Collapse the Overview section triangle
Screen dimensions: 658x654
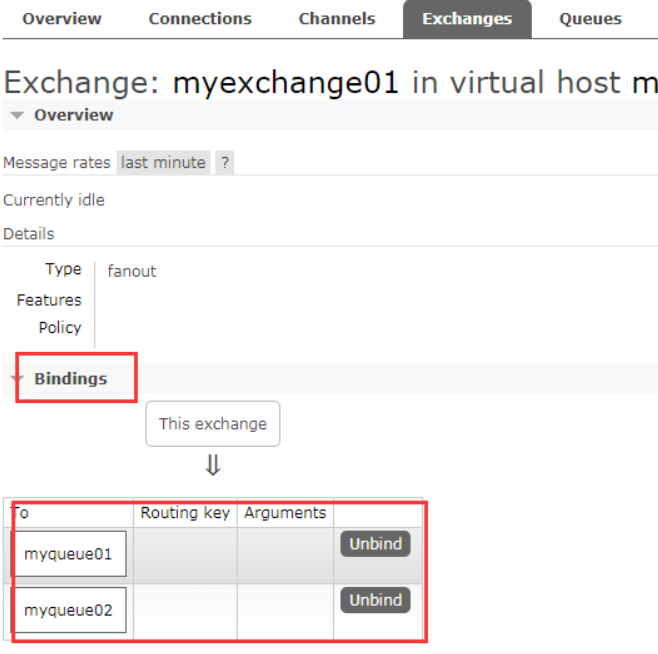coord(17,115)
